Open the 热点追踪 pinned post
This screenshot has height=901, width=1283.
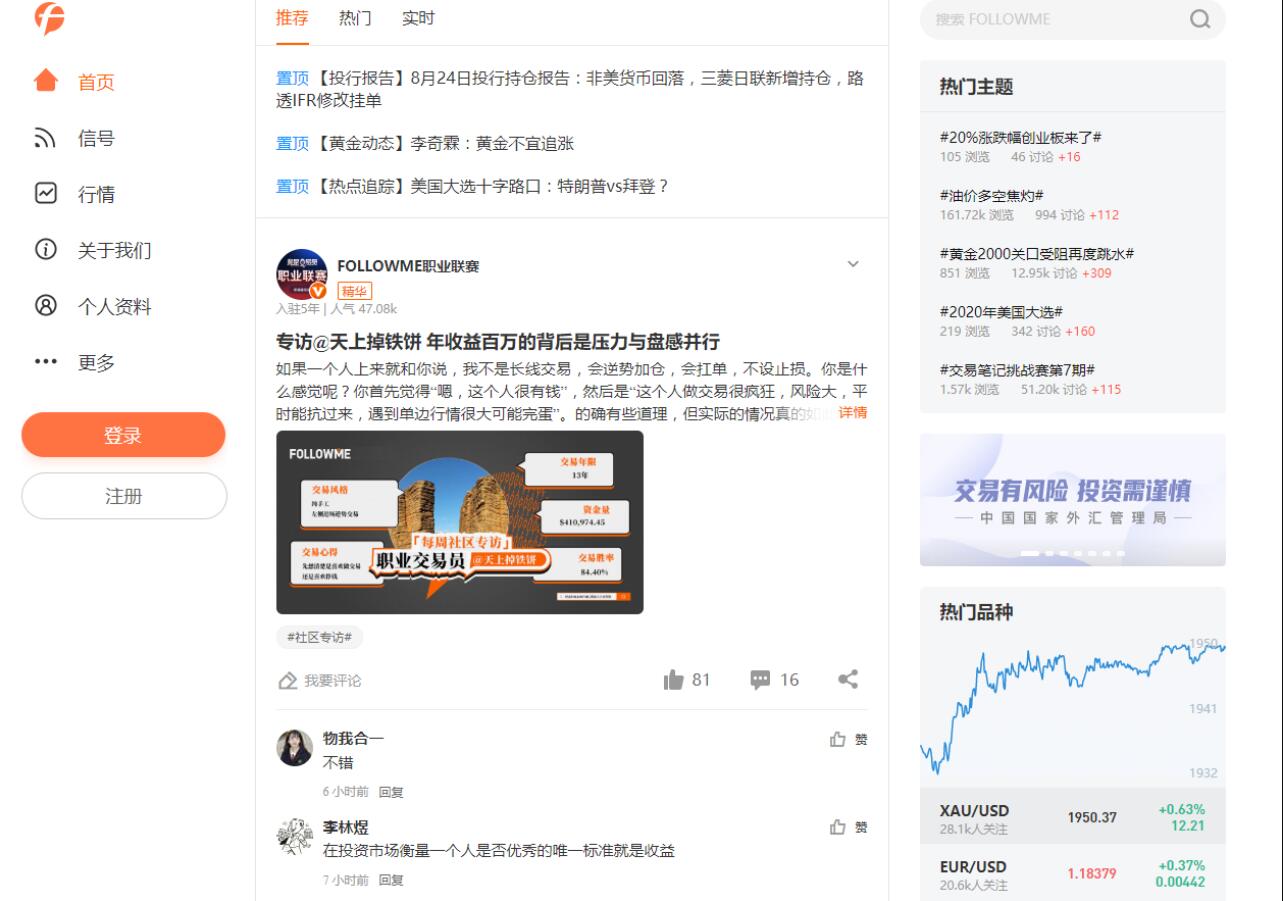(472, 186)
